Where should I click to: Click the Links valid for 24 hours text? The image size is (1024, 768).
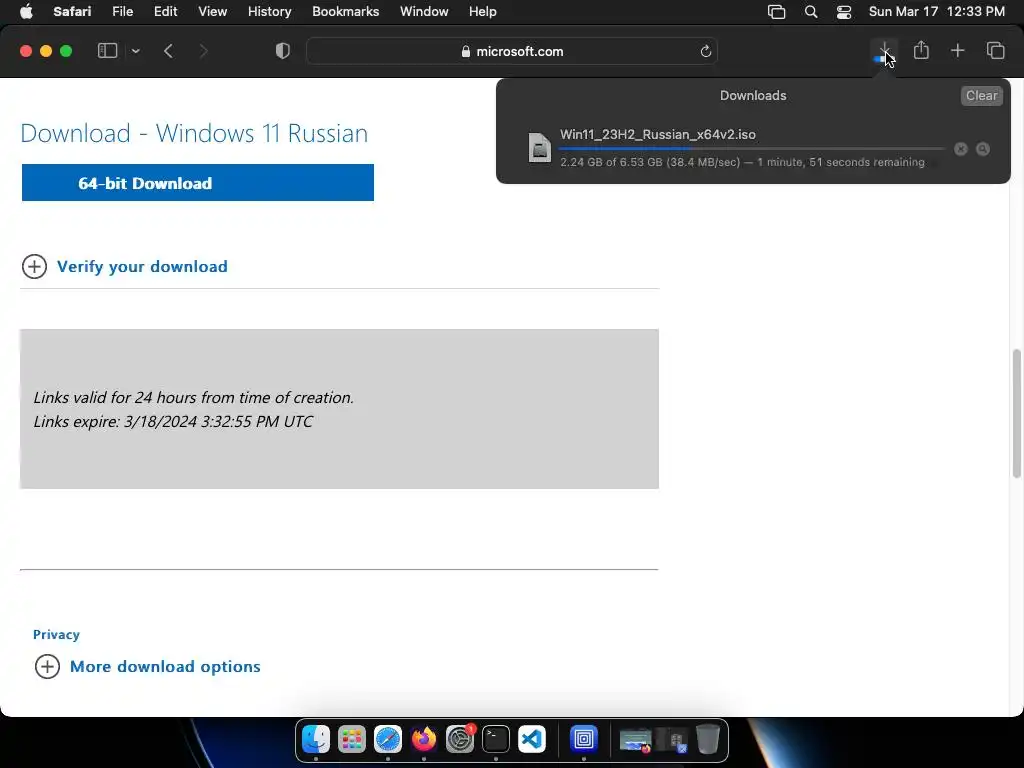[193, 397]
